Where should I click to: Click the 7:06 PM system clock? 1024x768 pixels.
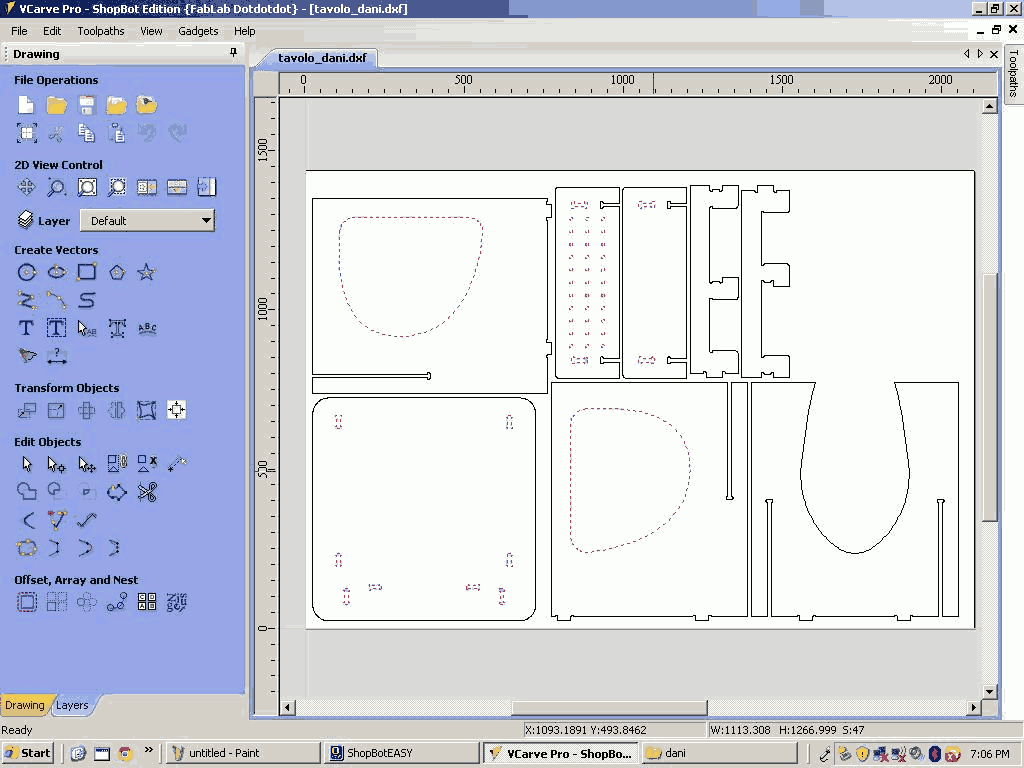(x=989, y=754)
